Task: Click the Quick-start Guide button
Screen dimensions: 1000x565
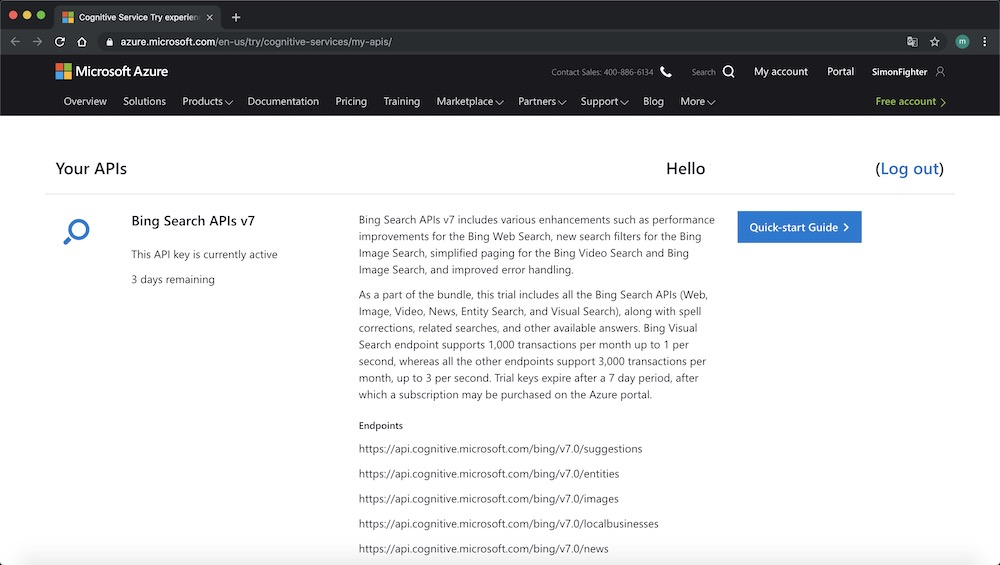Action: coord(799,227)
